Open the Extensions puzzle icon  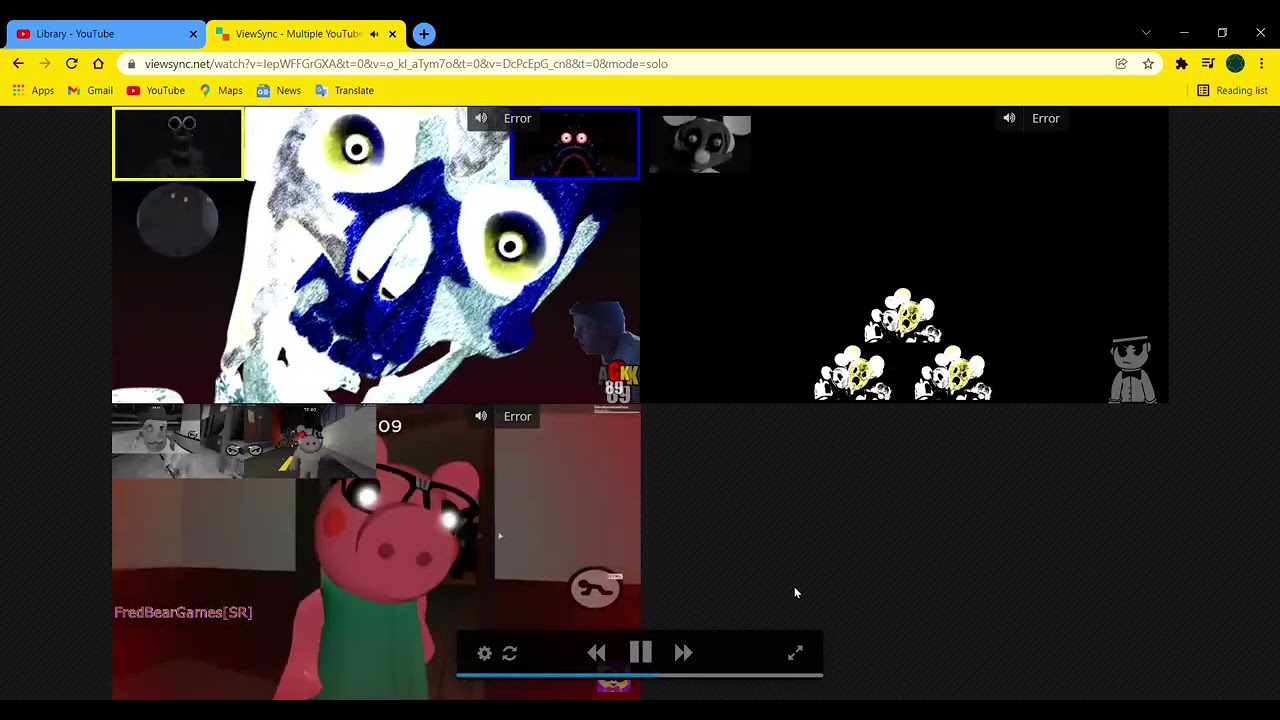click(1181, 64)
